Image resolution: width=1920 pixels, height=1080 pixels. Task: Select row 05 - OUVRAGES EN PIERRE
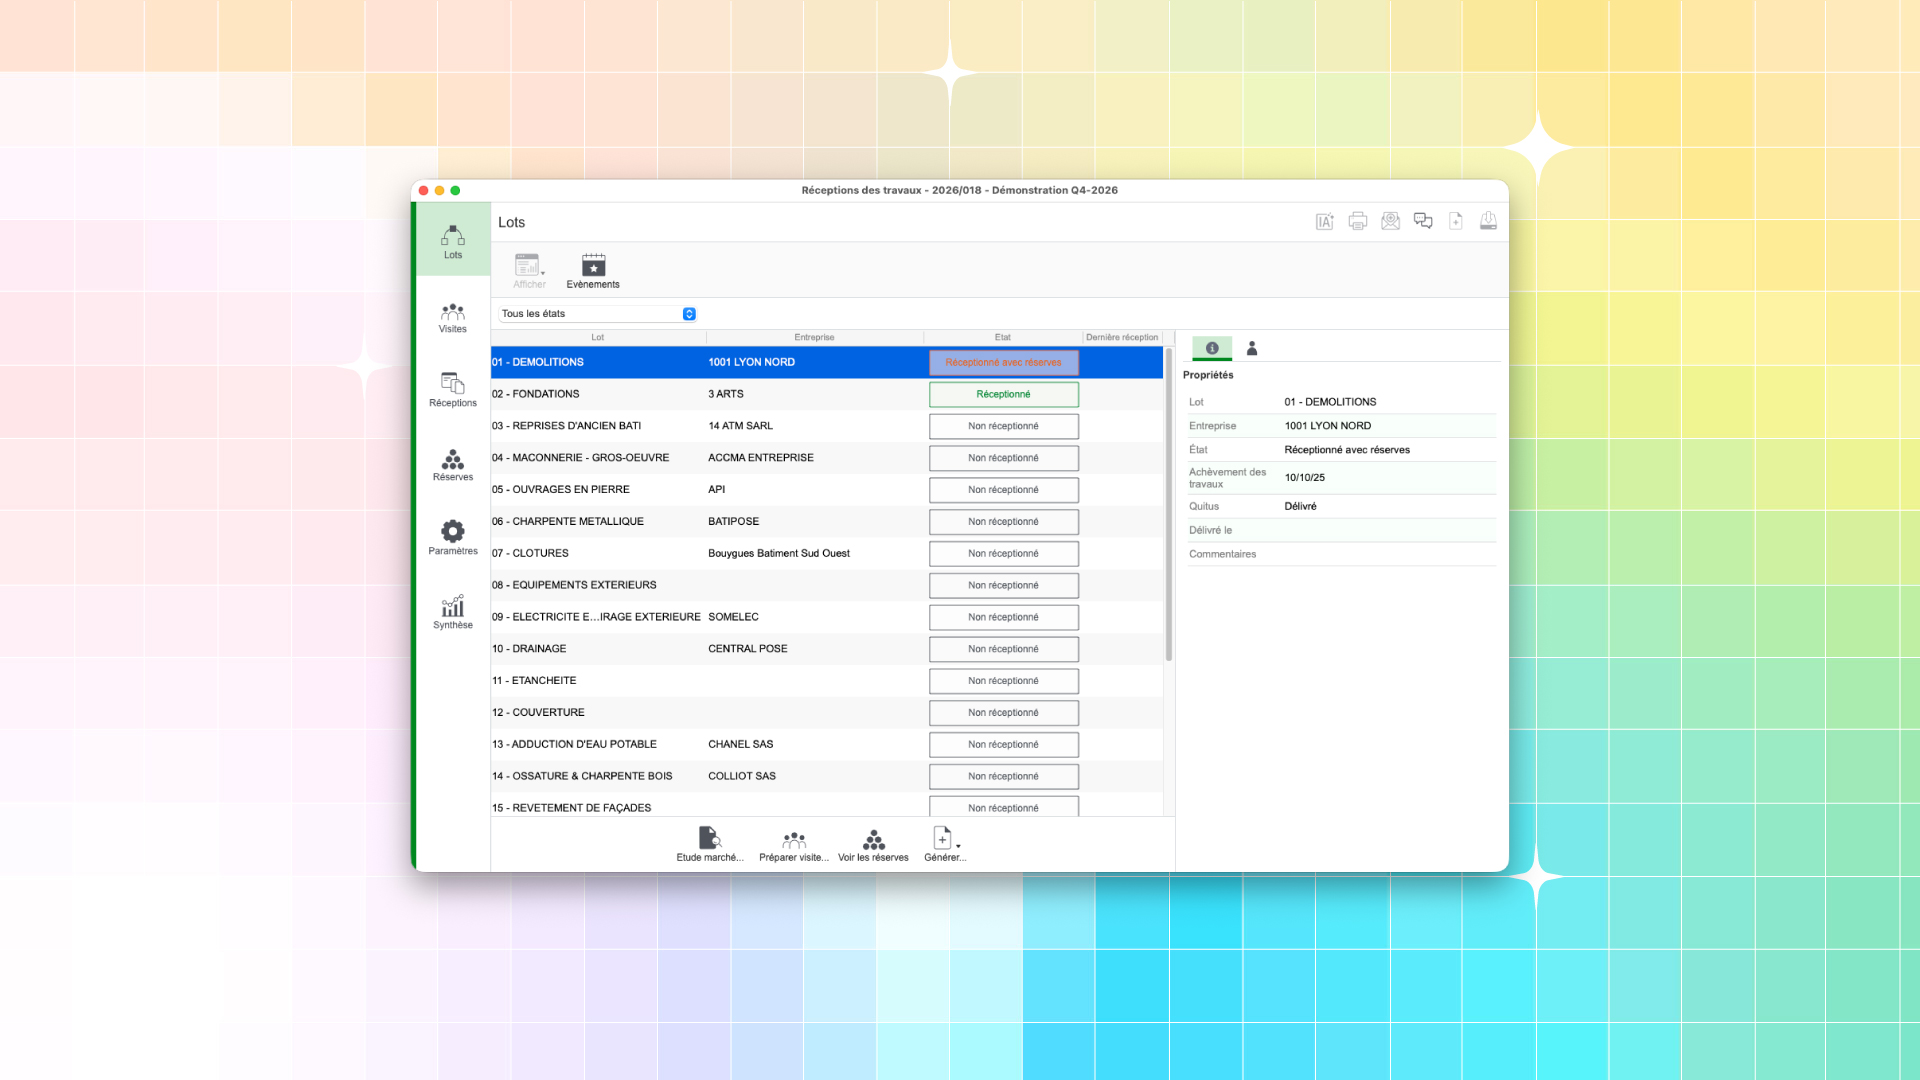click(x=827, y=490)
